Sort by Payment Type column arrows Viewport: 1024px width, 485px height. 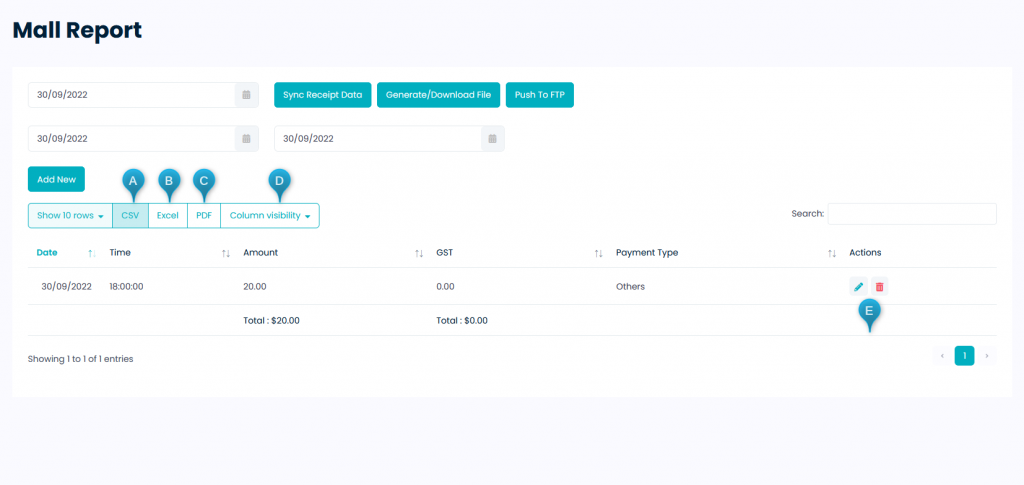[832, 253]
